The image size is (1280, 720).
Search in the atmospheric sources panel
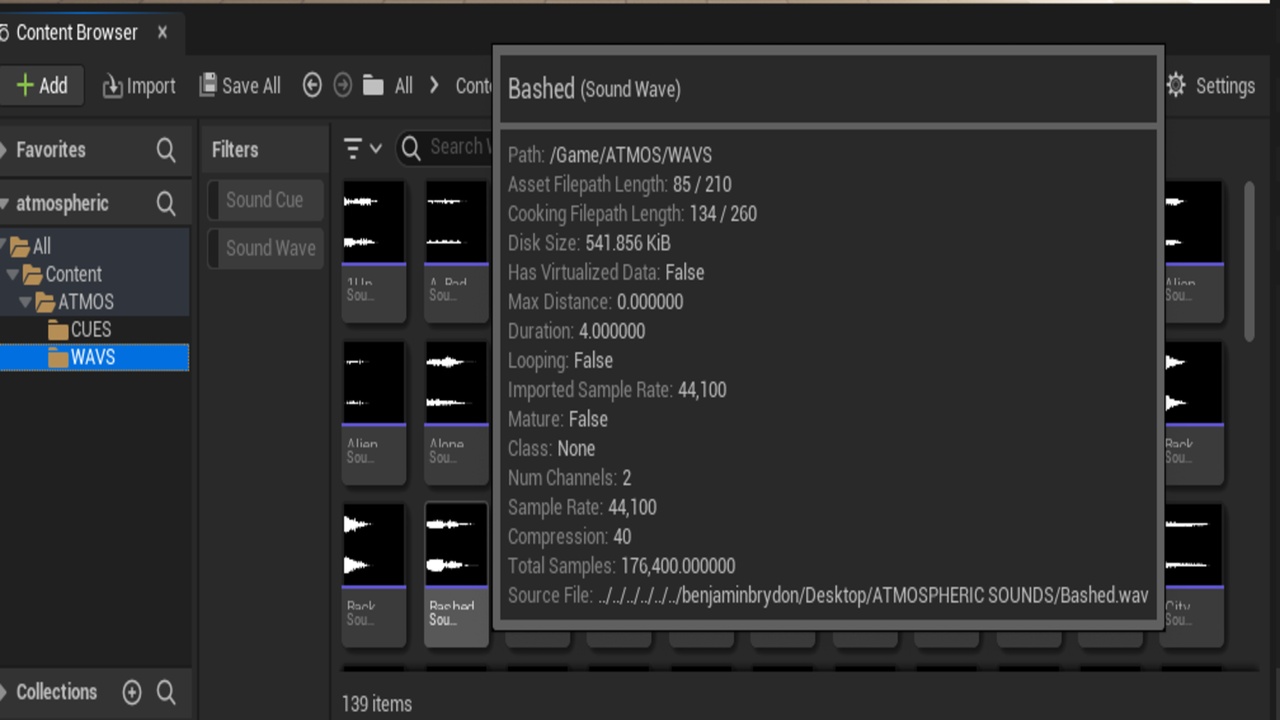[166, 204]
